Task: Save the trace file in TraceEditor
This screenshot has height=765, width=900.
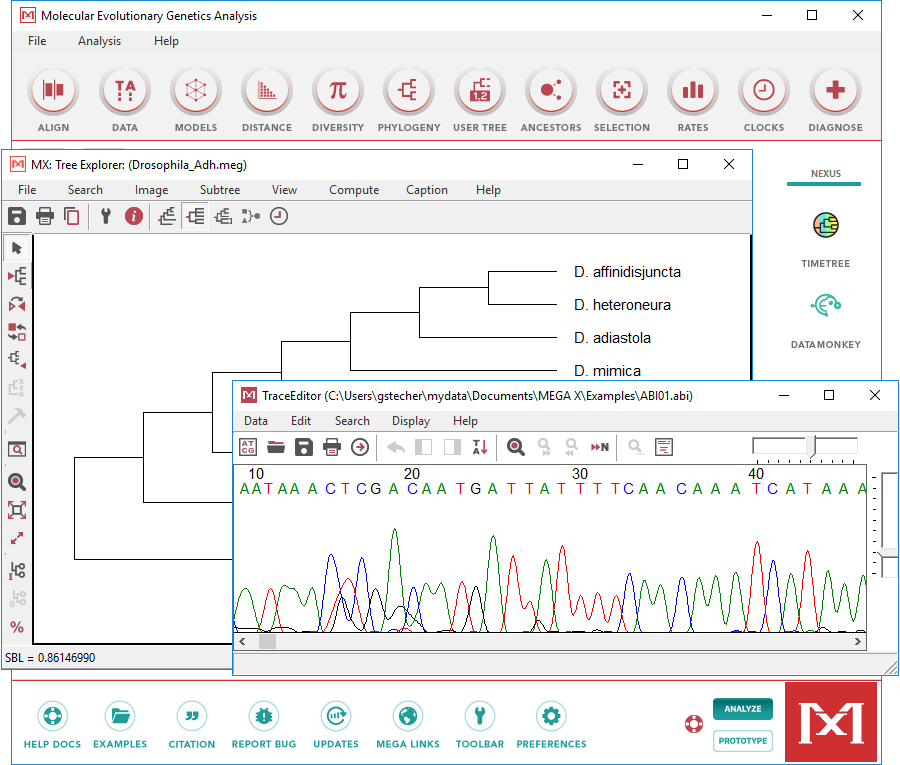Action: coord(304,447)
